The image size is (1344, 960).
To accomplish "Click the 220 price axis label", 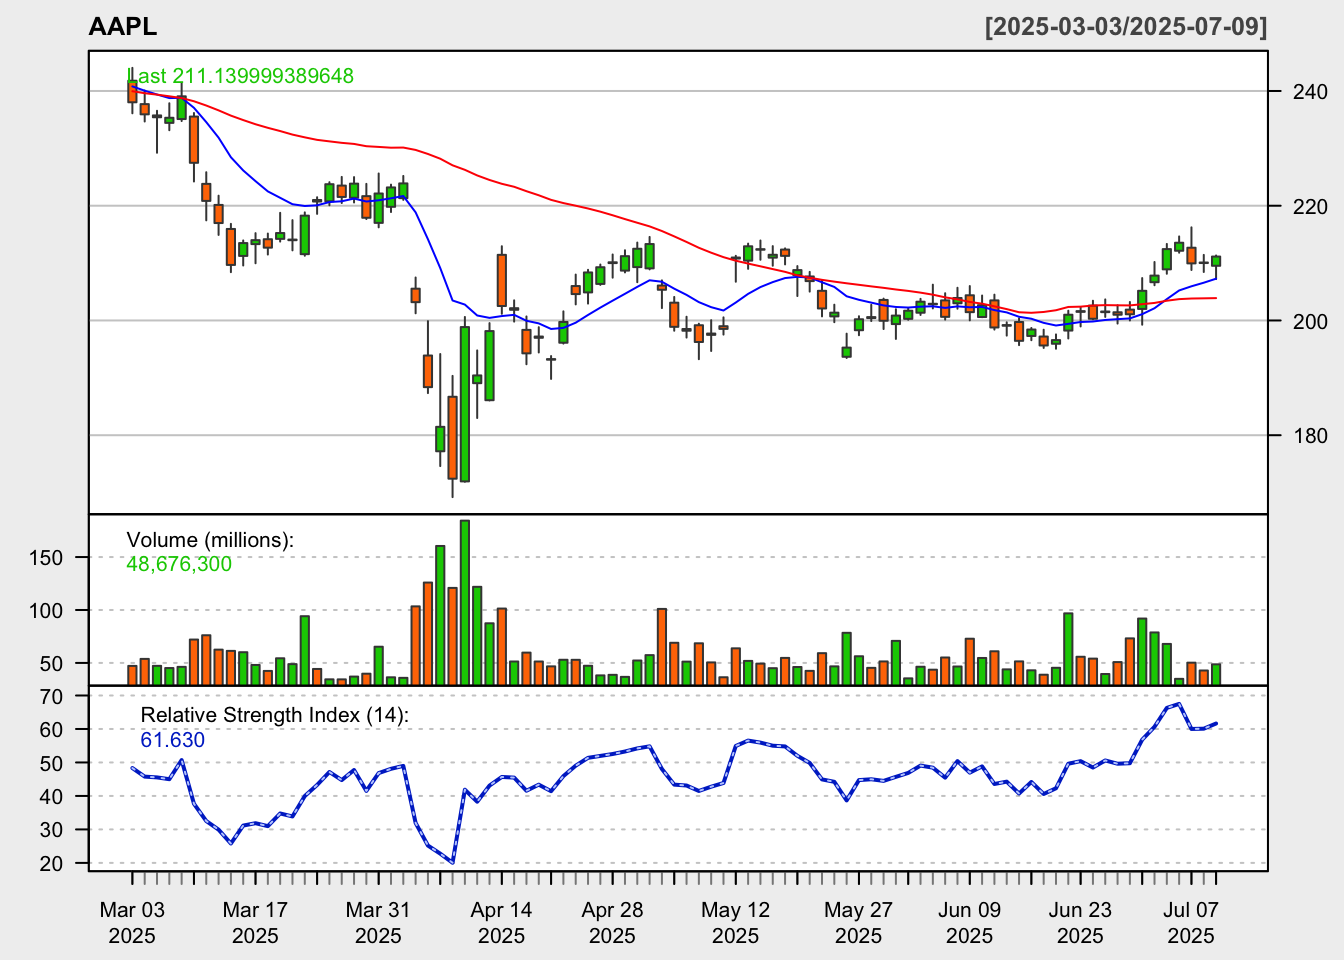I will [1311, 207].
